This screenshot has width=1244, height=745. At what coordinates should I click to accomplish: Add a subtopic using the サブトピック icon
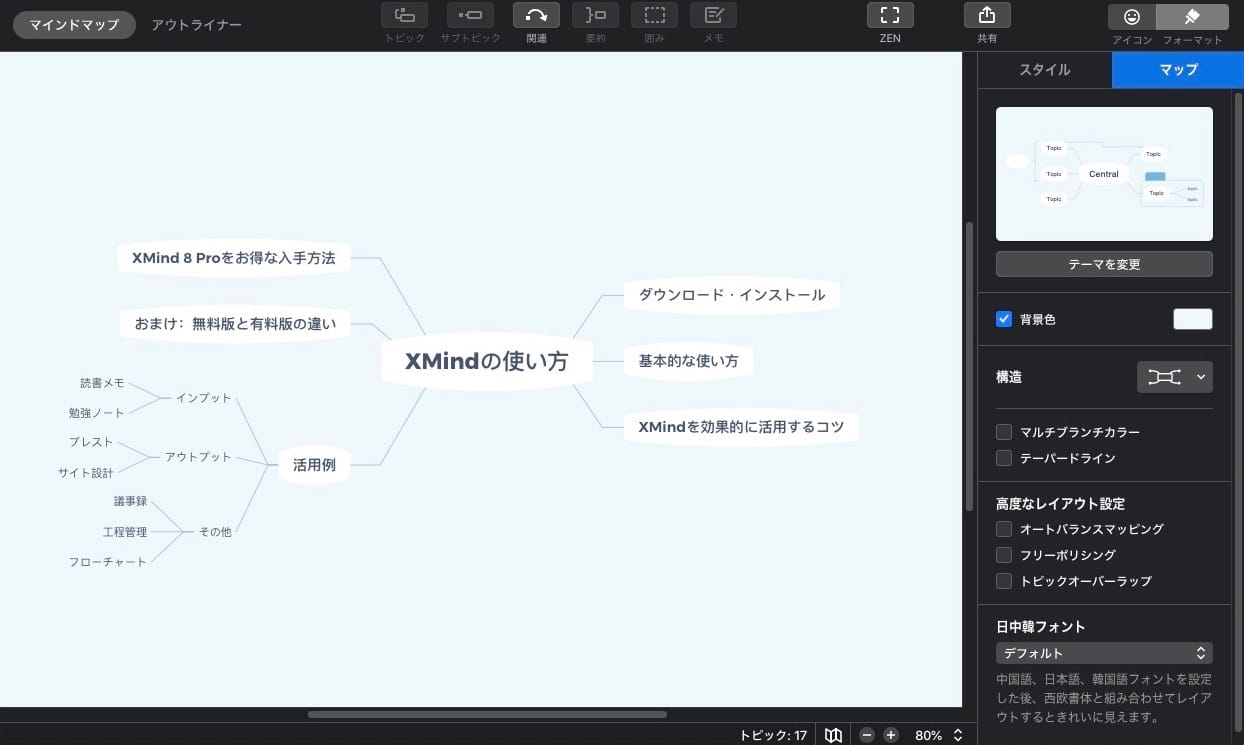click(470, 15)
